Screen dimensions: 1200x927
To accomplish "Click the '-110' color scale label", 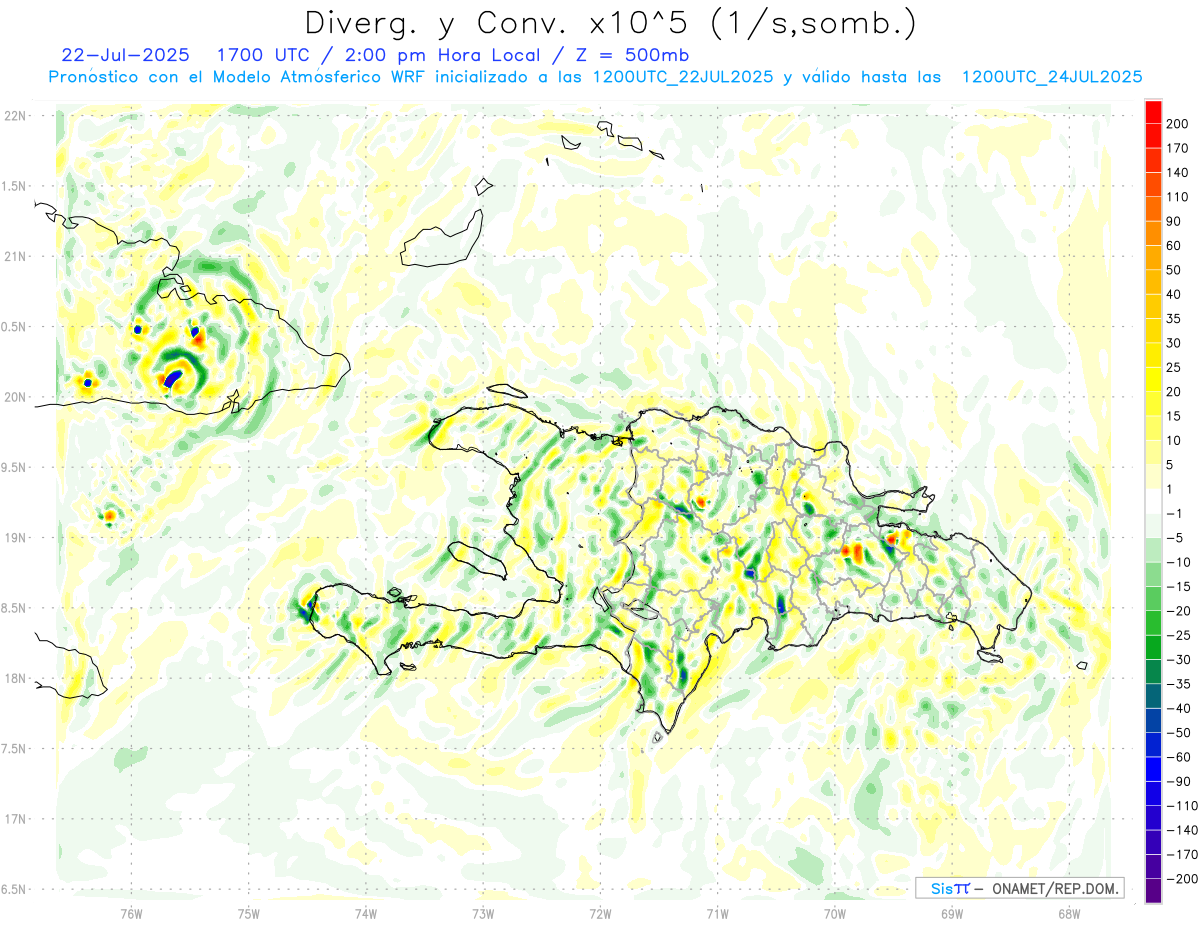I will pyautogui.click(x=1182, y=806).
